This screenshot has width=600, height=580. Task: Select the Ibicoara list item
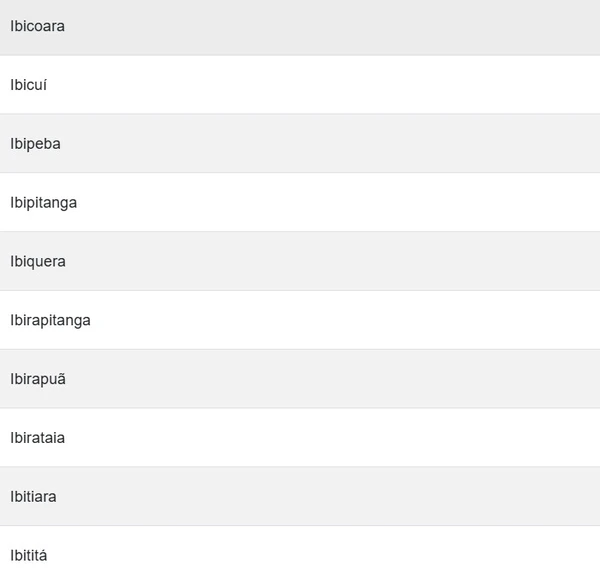click(x=300, y=26)
